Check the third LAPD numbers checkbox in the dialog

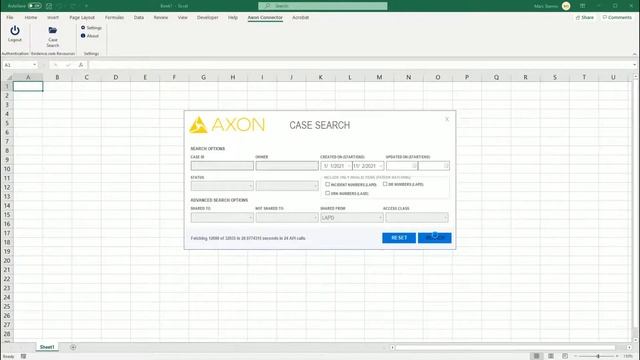point(327,193)
